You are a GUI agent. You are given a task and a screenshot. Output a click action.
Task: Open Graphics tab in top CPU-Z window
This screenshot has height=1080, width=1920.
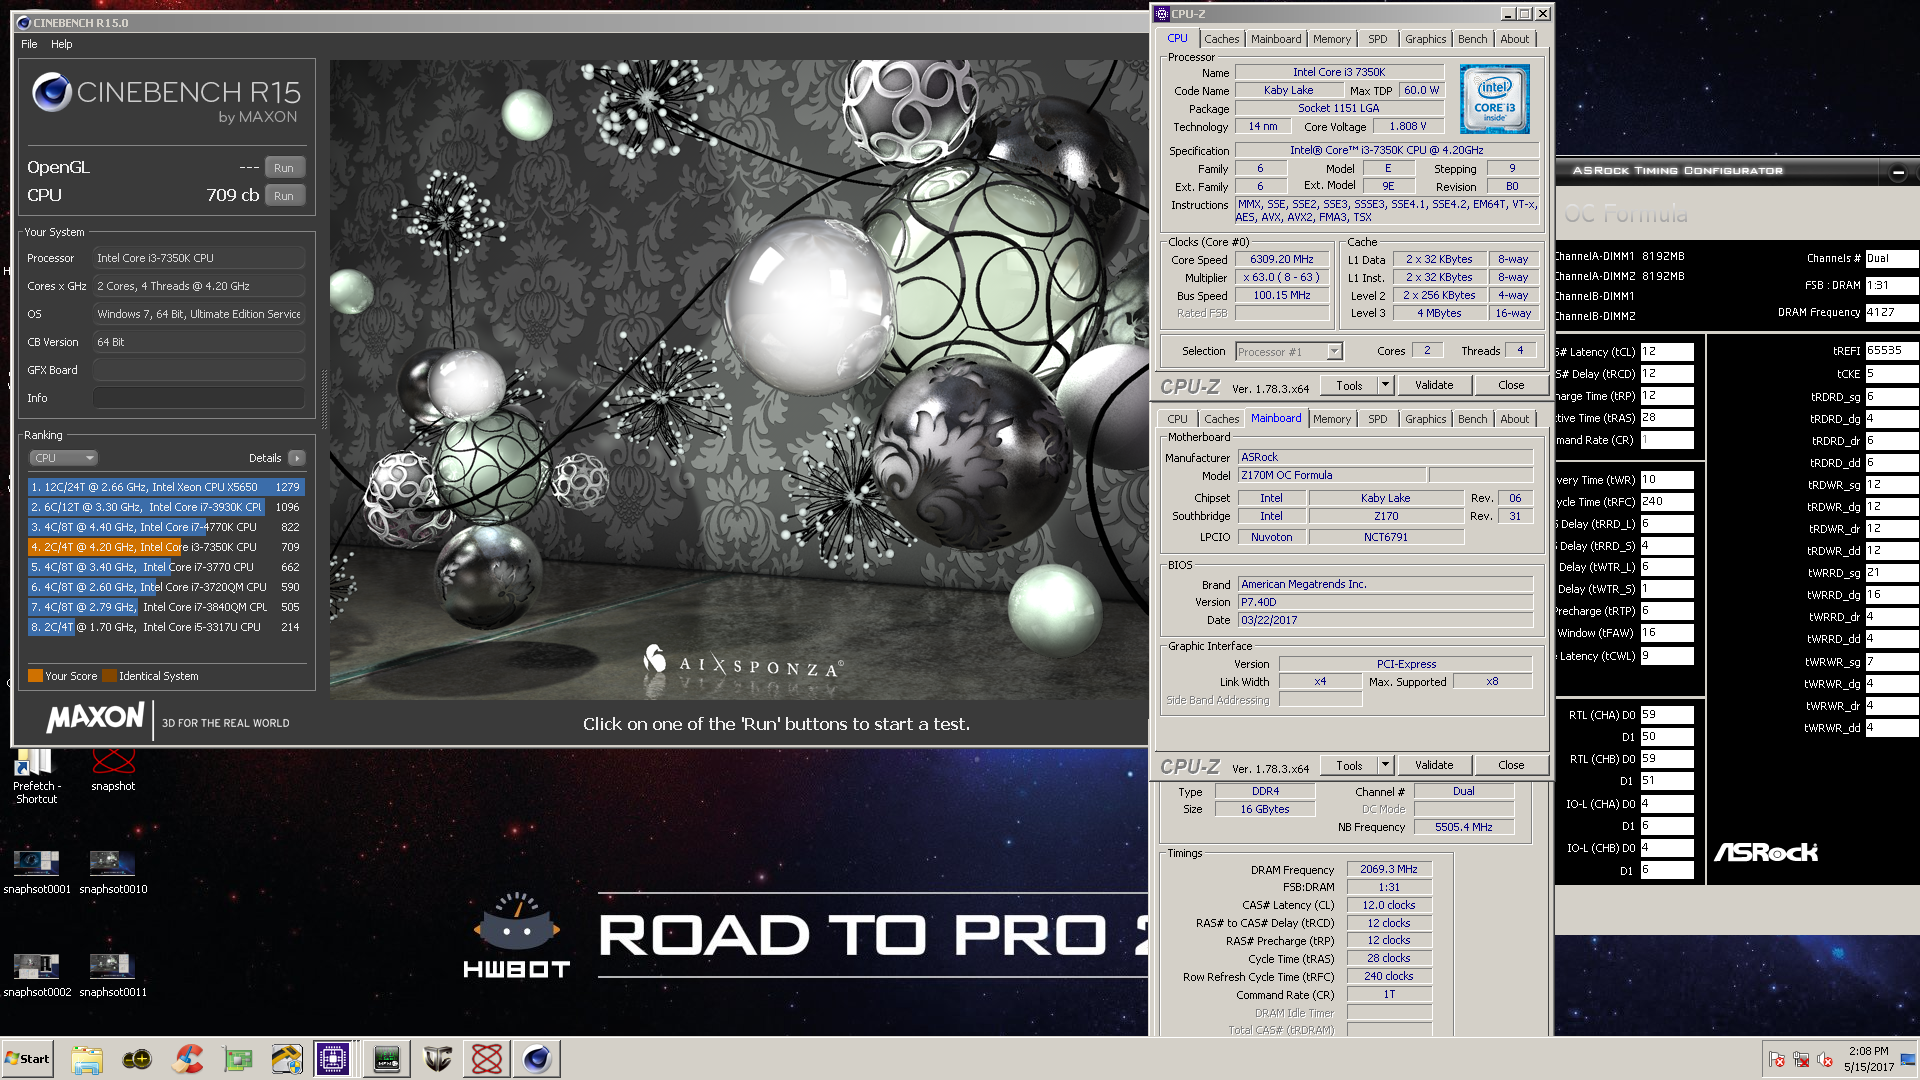(1425, 39)
